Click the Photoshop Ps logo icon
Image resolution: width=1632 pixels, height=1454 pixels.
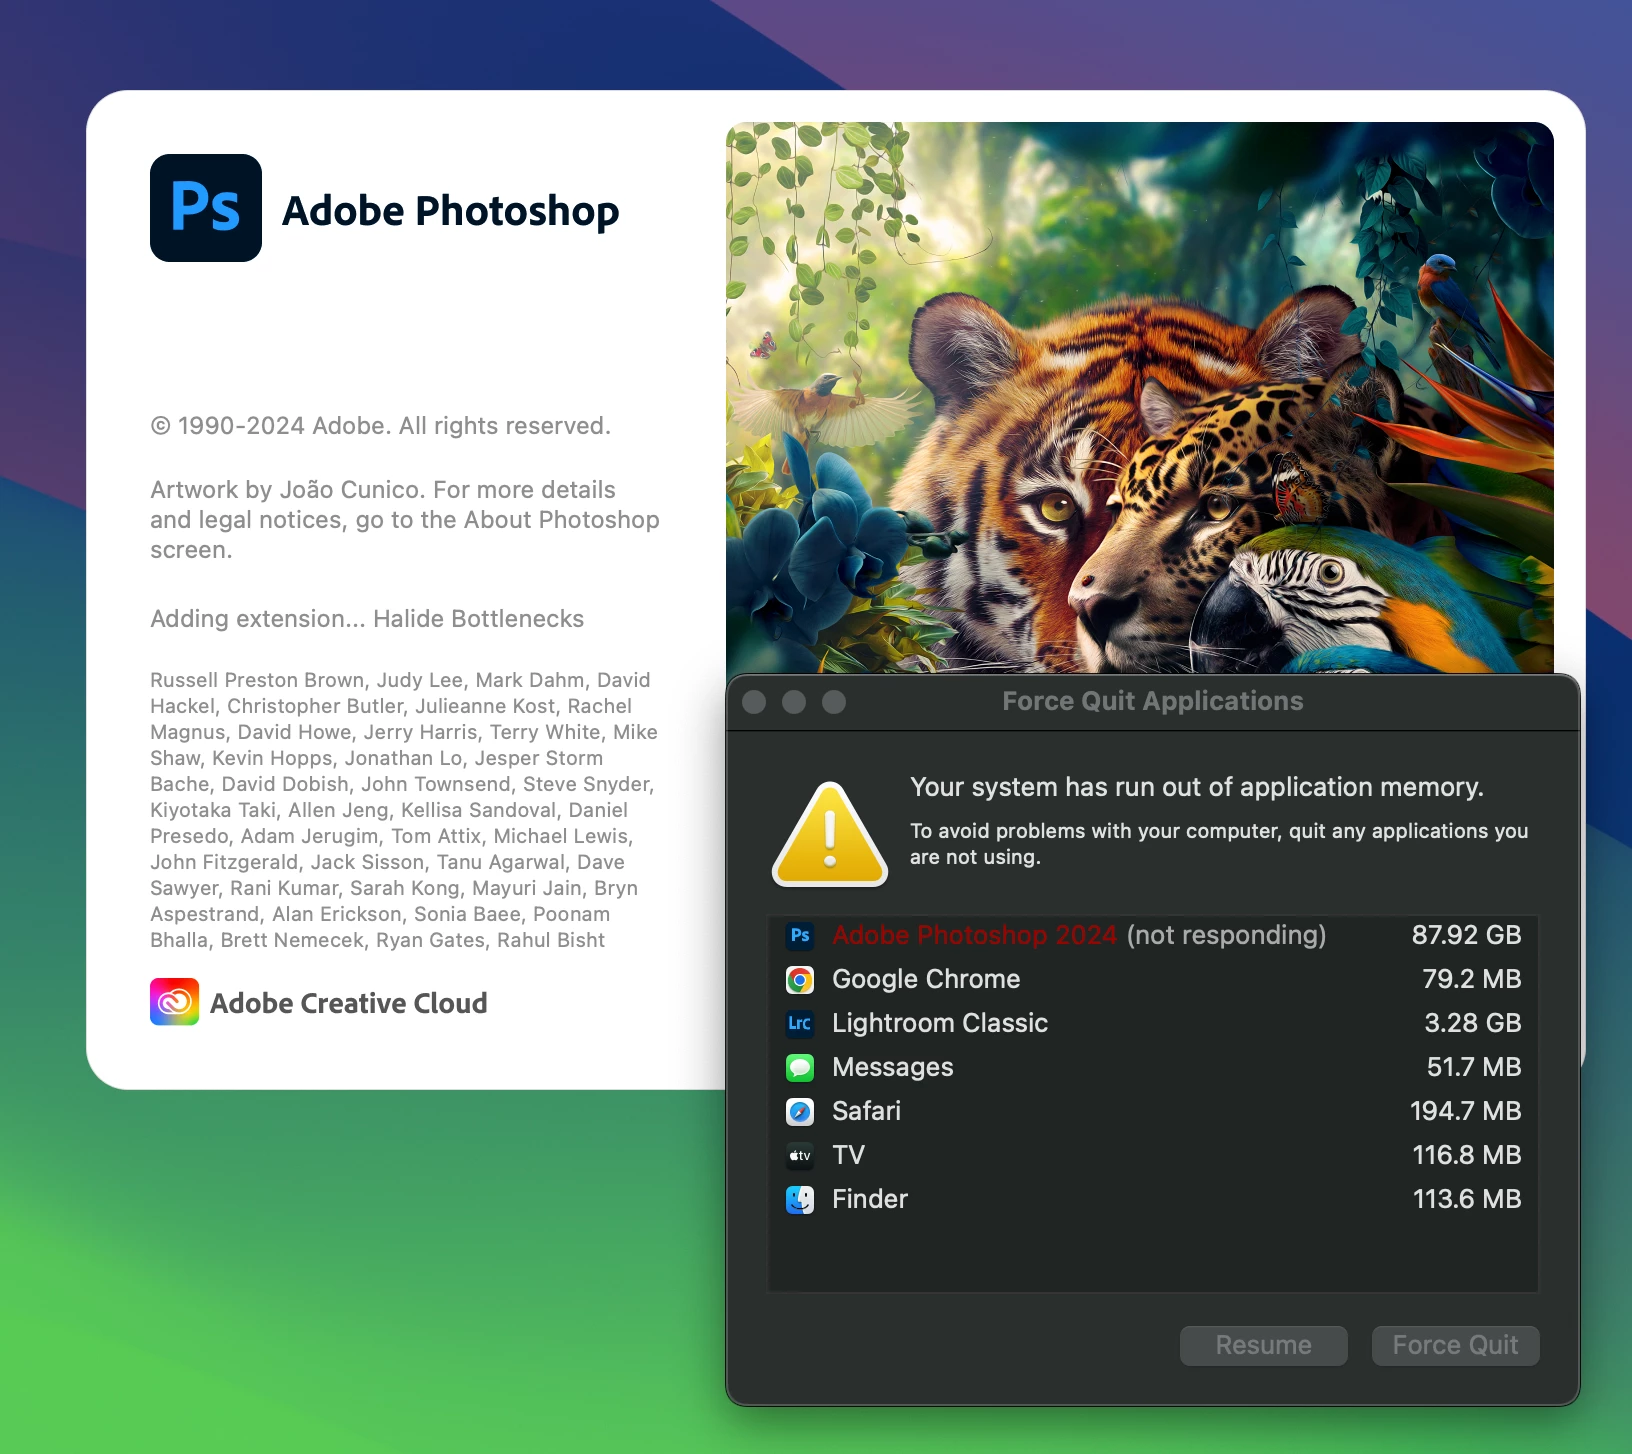tap(206, 208)
